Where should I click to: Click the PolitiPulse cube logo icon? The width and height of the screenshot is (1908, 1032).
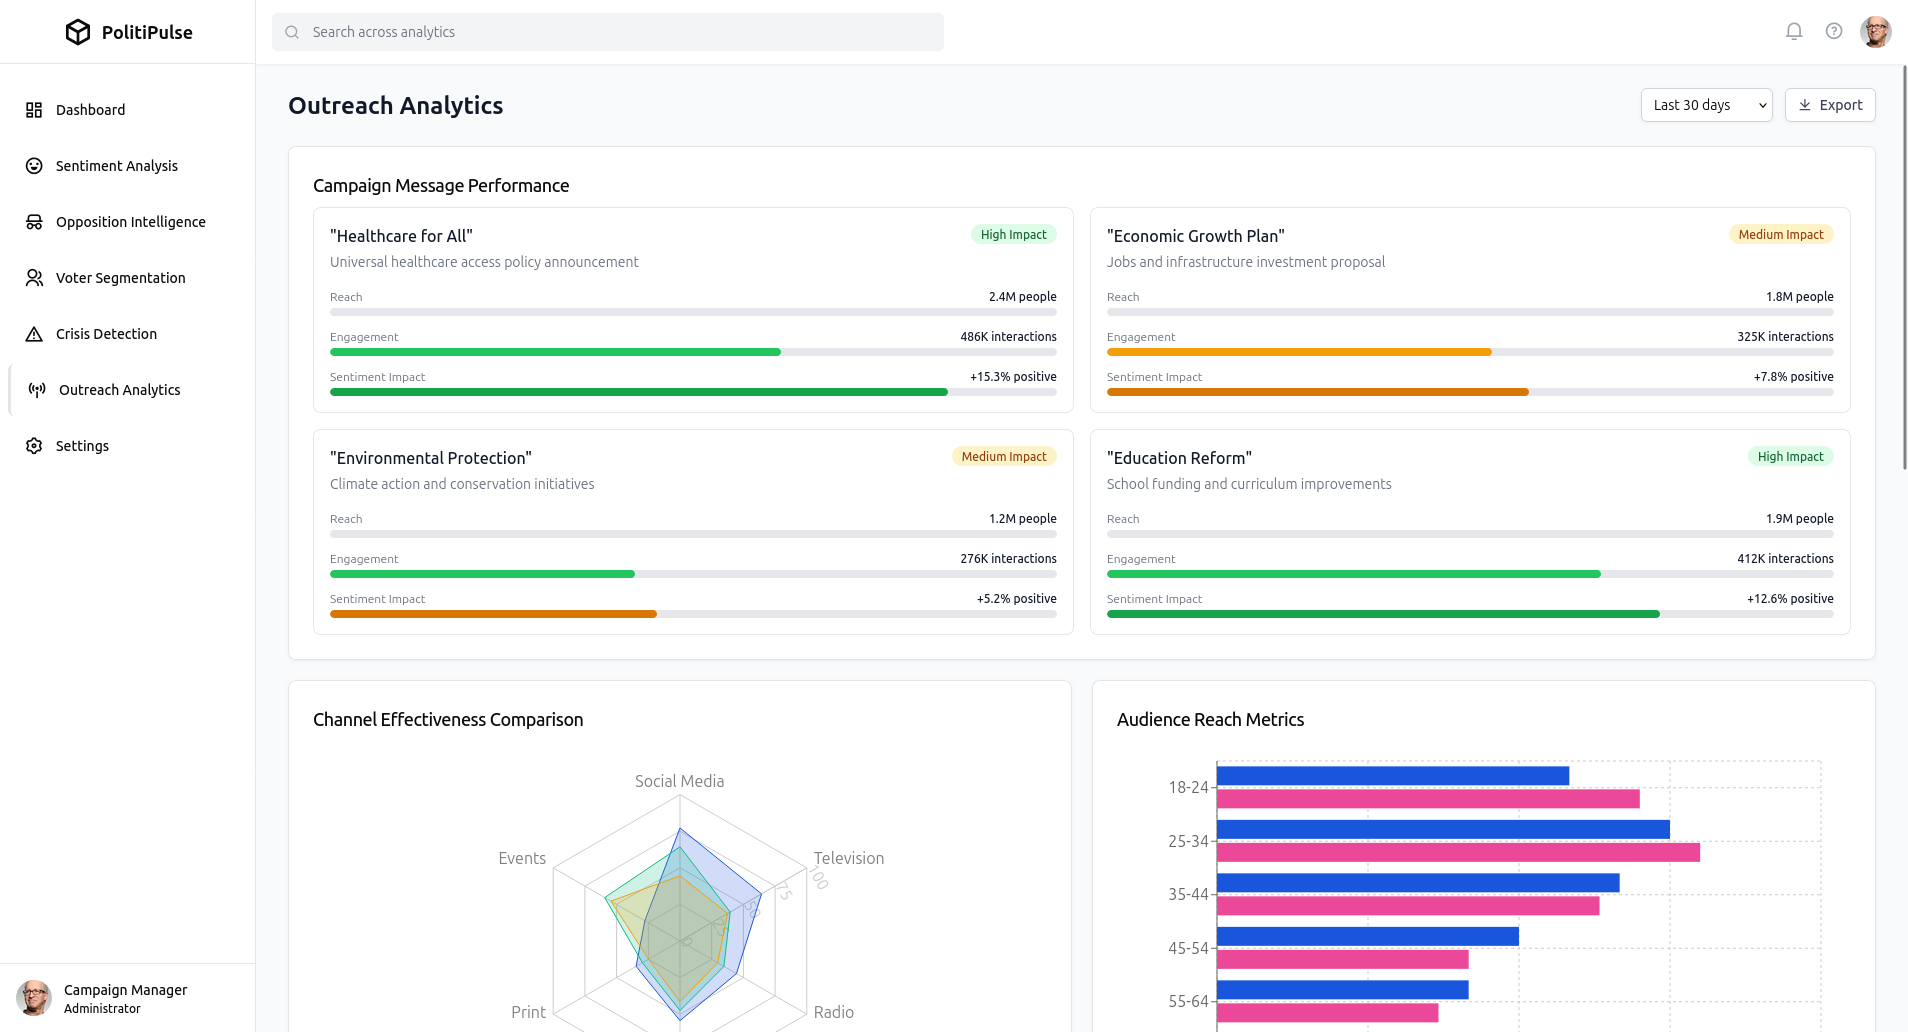(78, 32)
